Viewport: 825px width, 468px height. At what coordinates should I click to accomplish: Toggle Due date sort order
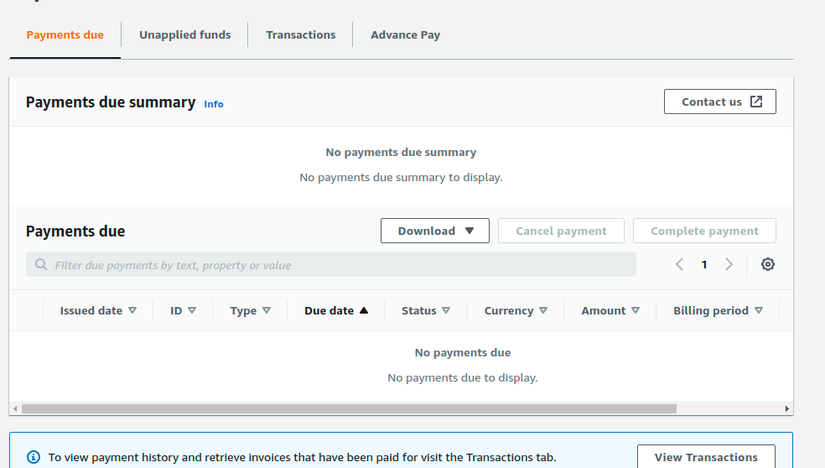pyautogui.click(x=336, y=311)
